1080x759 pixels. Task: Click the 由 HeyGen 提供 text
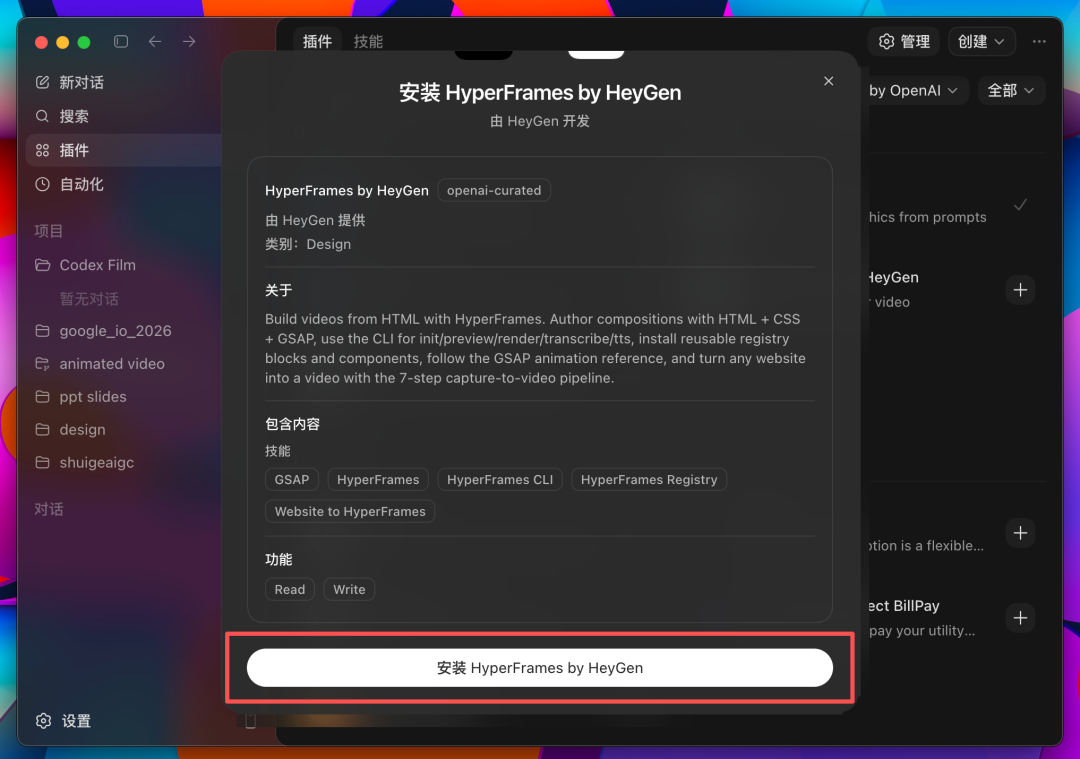tap(315, 220)
